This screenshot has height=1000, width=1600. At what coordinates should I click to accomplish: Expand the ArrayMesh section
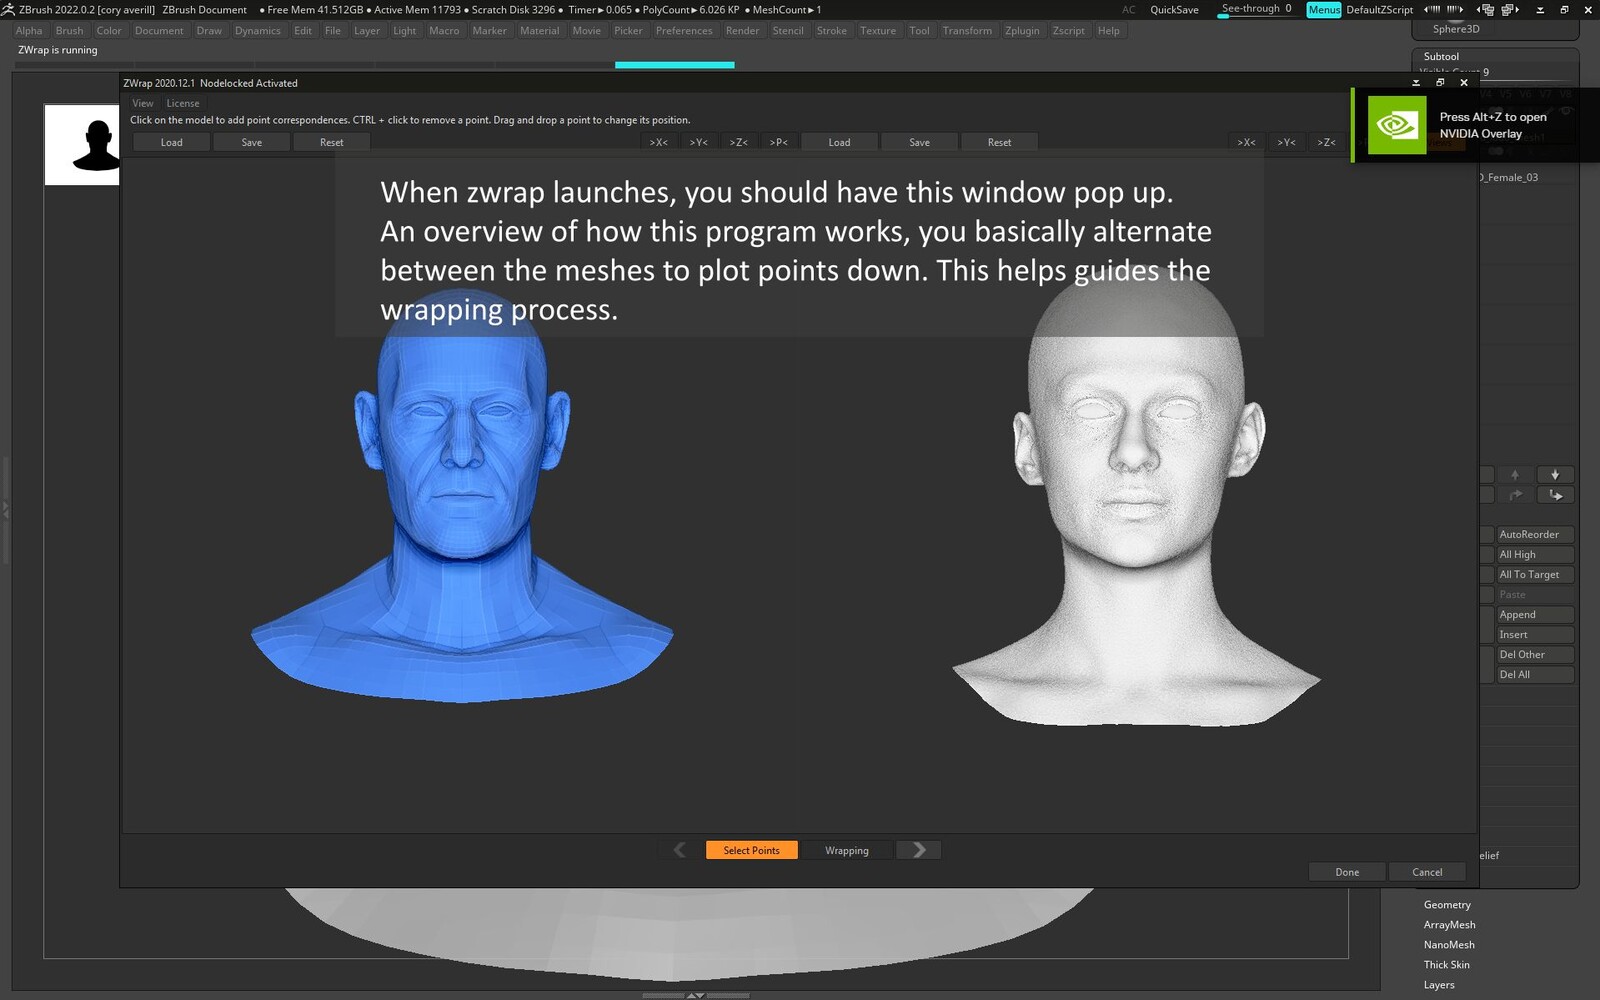pyautogui.click(x=1449, y=925)
